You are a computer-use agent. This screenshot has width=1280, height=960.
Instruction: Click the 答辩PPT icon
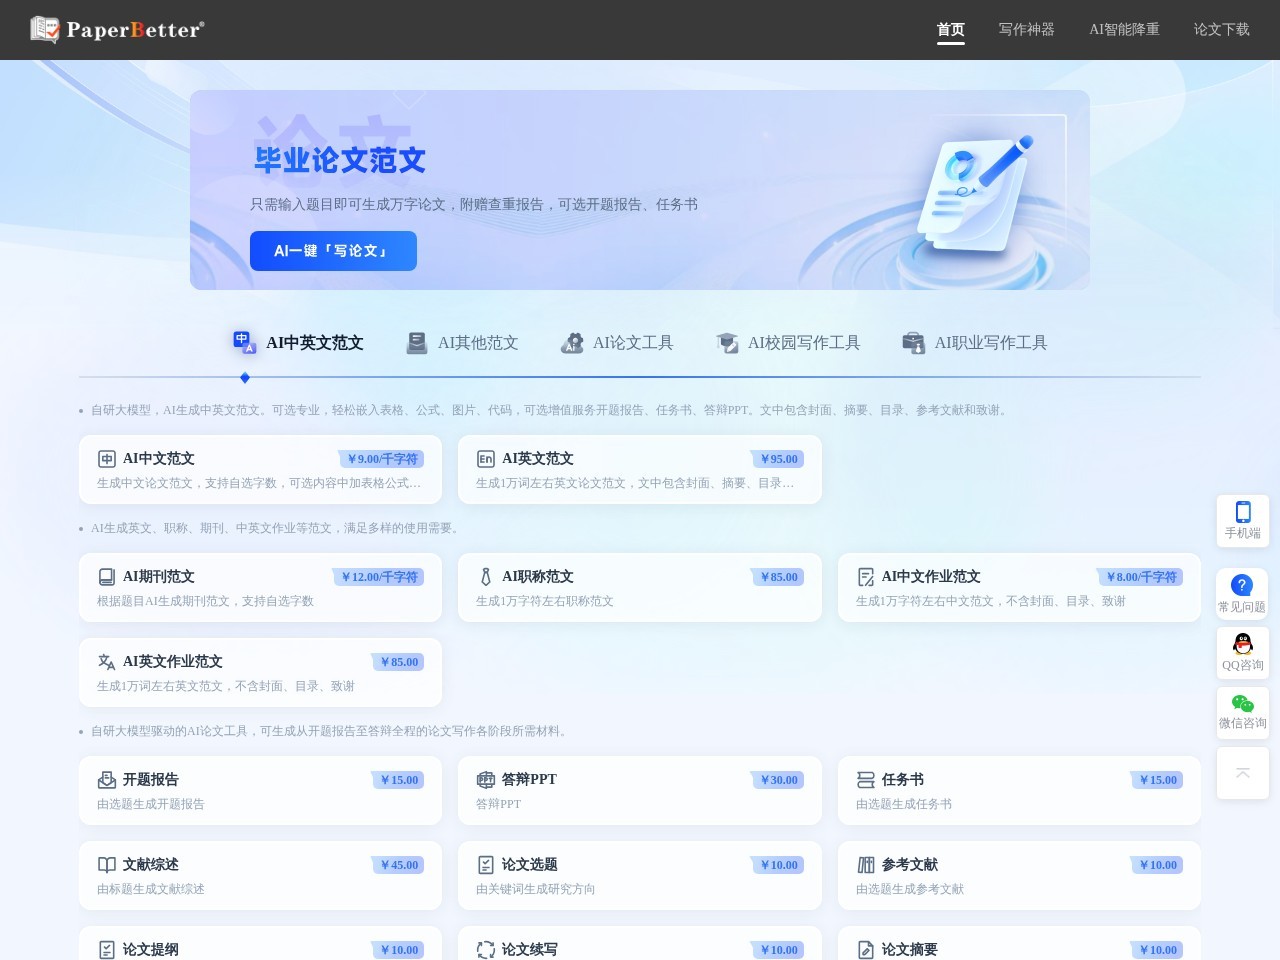click(486, 779)
